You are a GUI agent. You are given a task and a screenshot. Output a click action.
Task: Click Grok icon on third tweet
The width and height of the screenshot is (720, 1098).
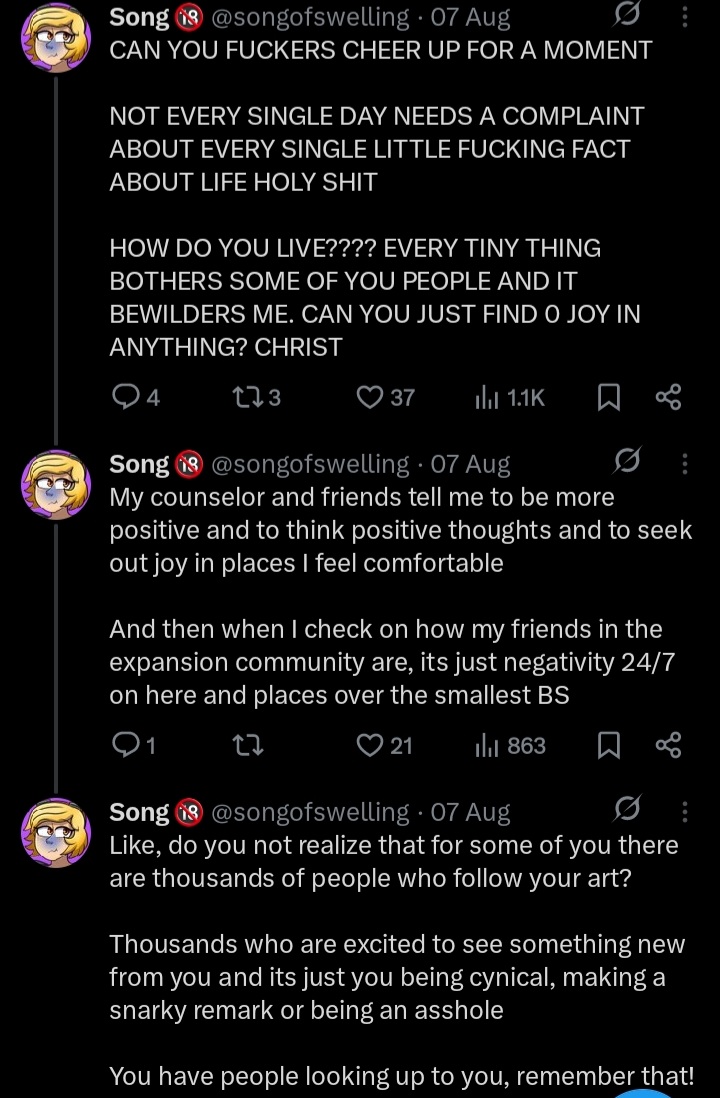click(x=628, y=809)
